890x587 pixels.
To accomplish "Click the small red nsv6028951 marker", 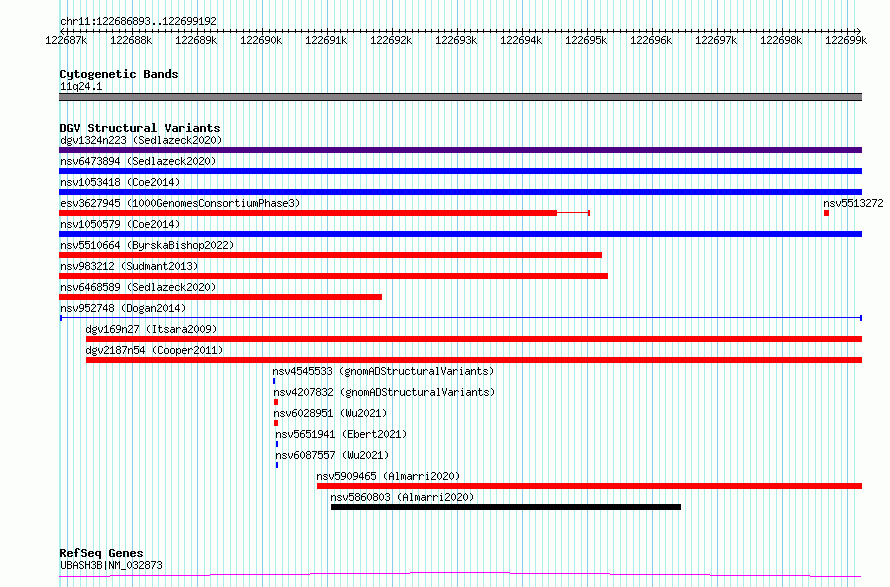I will pos(276,423).
